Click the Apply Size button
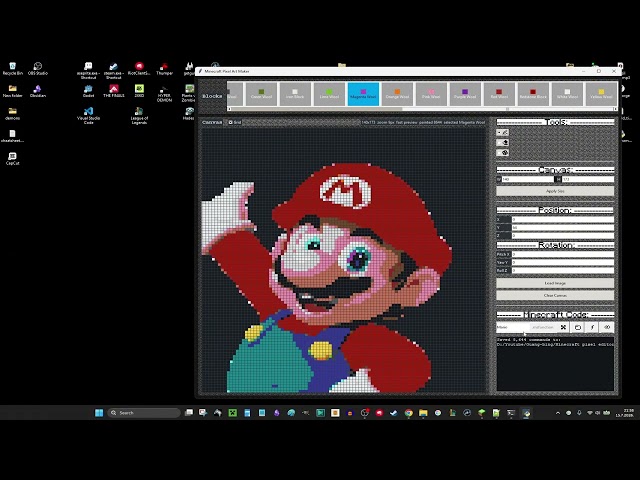Screen dimensions: 640x480 pos(555,191)
